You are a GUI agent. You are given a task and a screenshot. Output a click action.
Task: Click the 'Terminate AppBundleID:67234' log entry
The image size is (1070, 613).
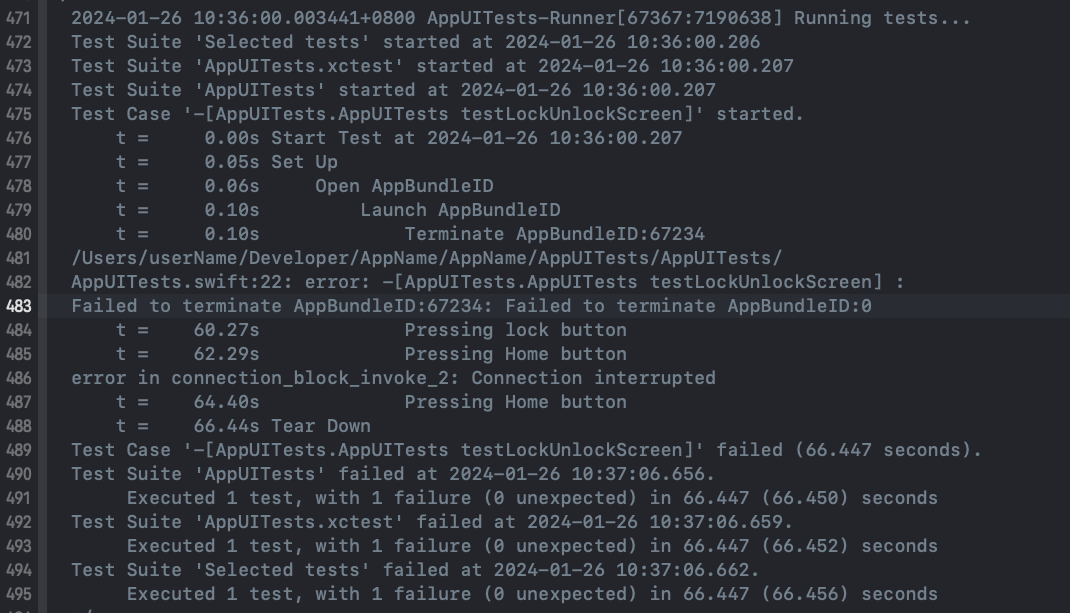pos(554,234)
